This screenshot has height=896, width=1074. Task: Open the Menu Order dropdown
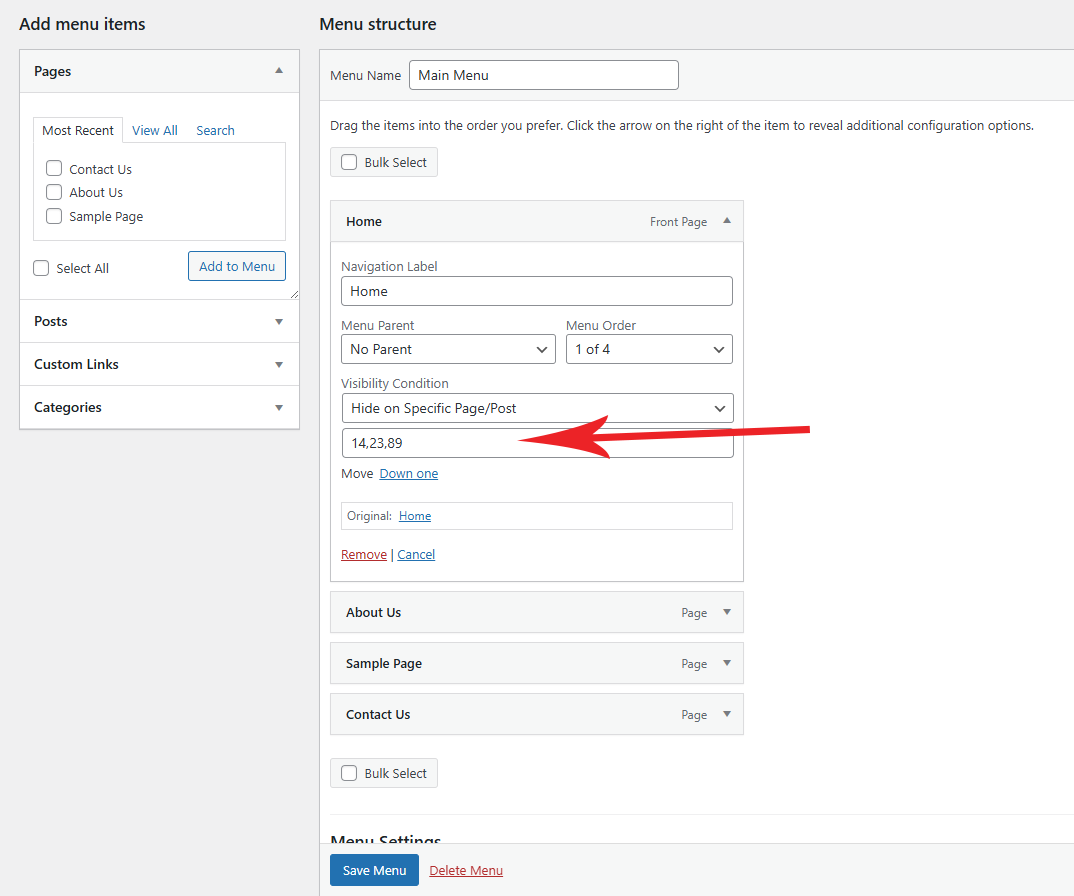tap(649, 349)
